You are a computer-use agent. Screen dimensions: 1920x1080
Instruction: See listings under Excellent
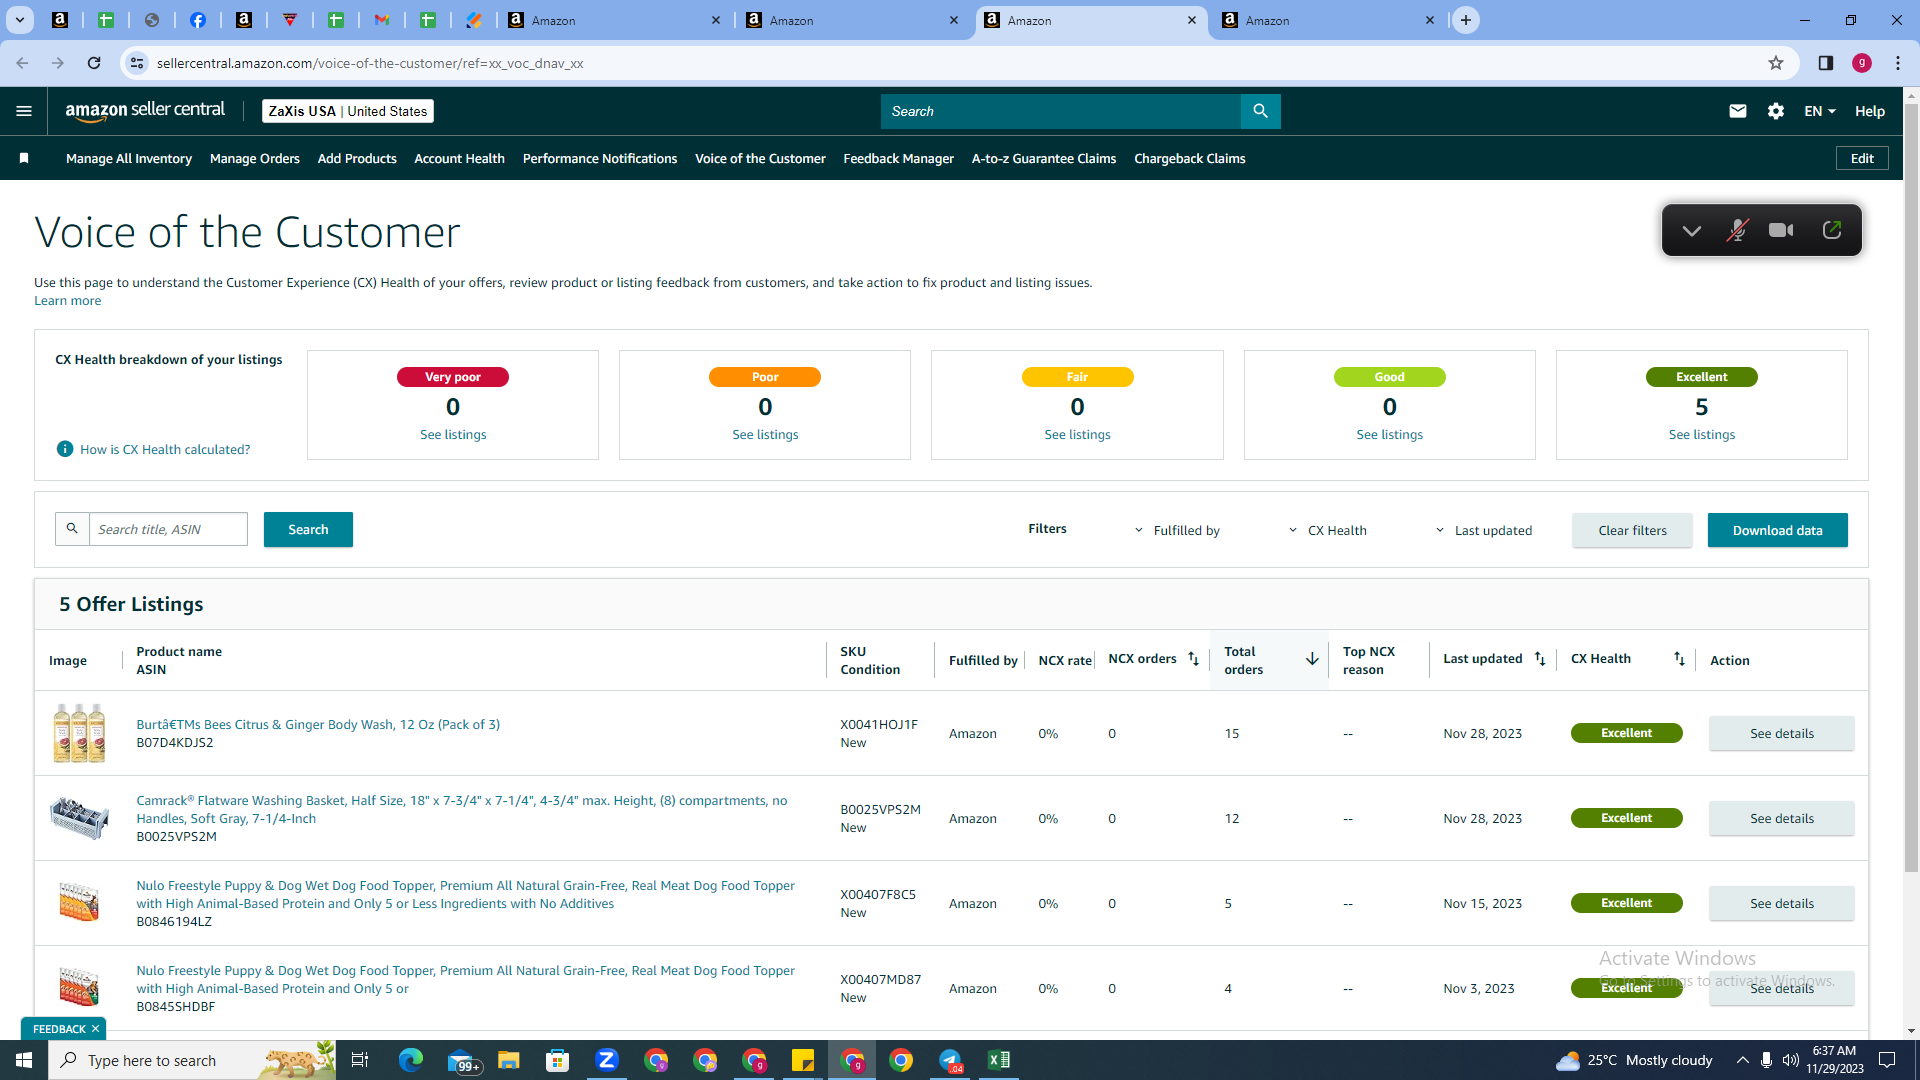(x=1701, y=434)
